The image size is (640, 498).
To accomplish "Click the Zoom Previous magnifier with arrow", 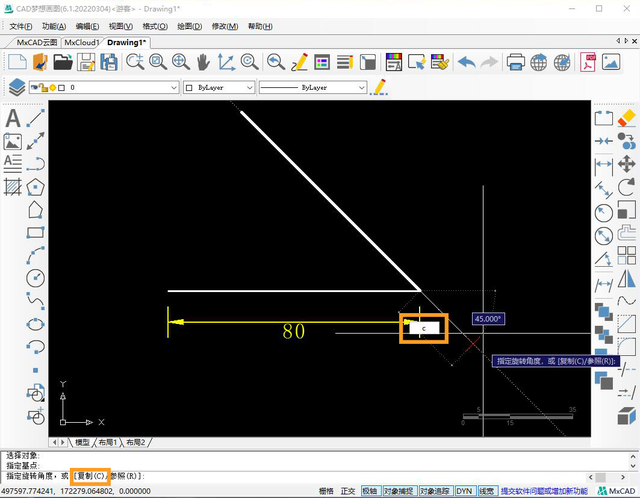I will 276,62.
